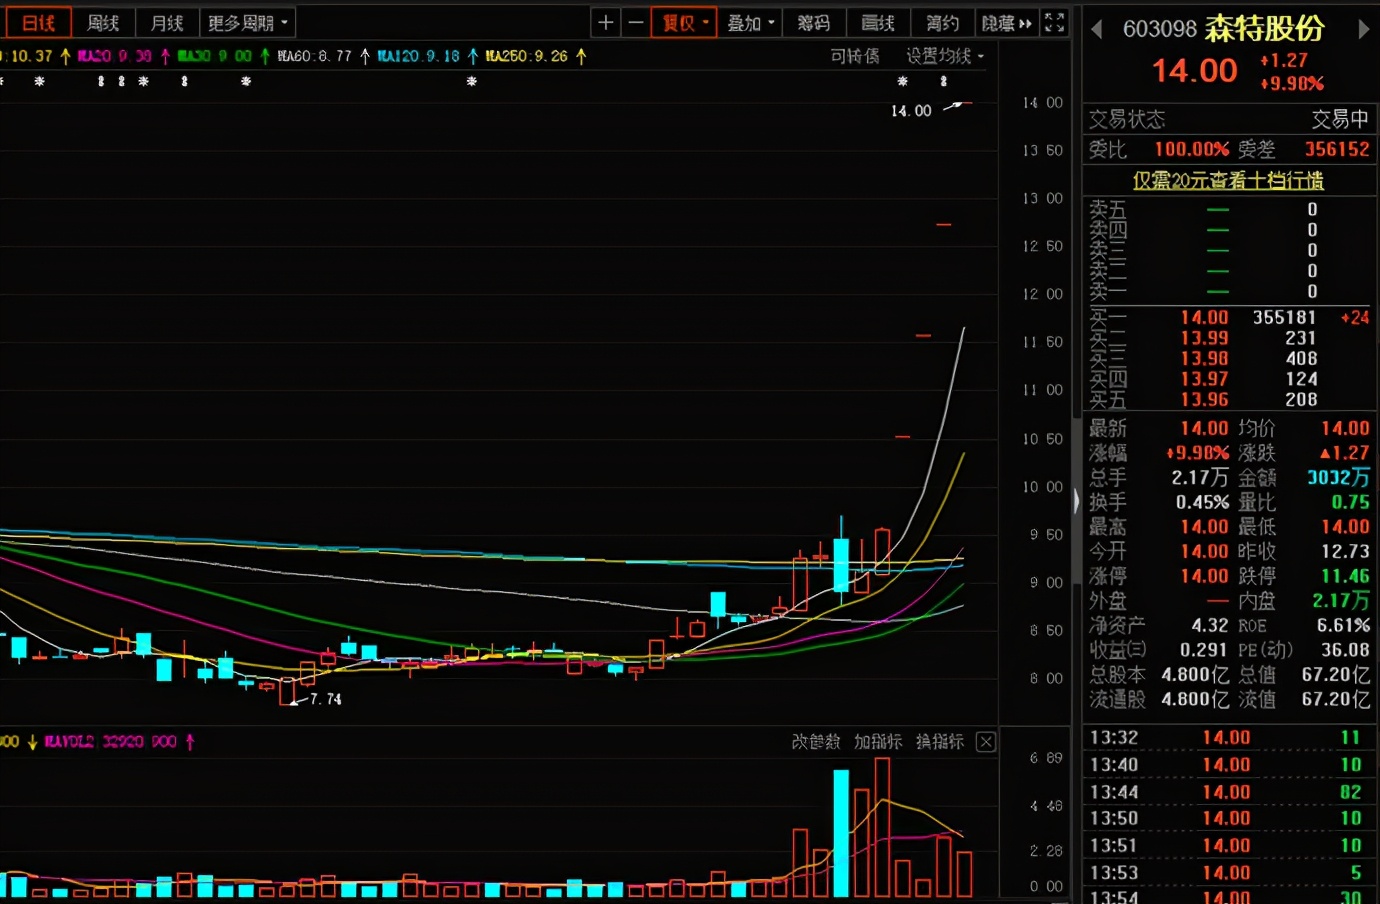
Task: Click buy-one price 14.00 row
Action: (x=1229, y=317)
